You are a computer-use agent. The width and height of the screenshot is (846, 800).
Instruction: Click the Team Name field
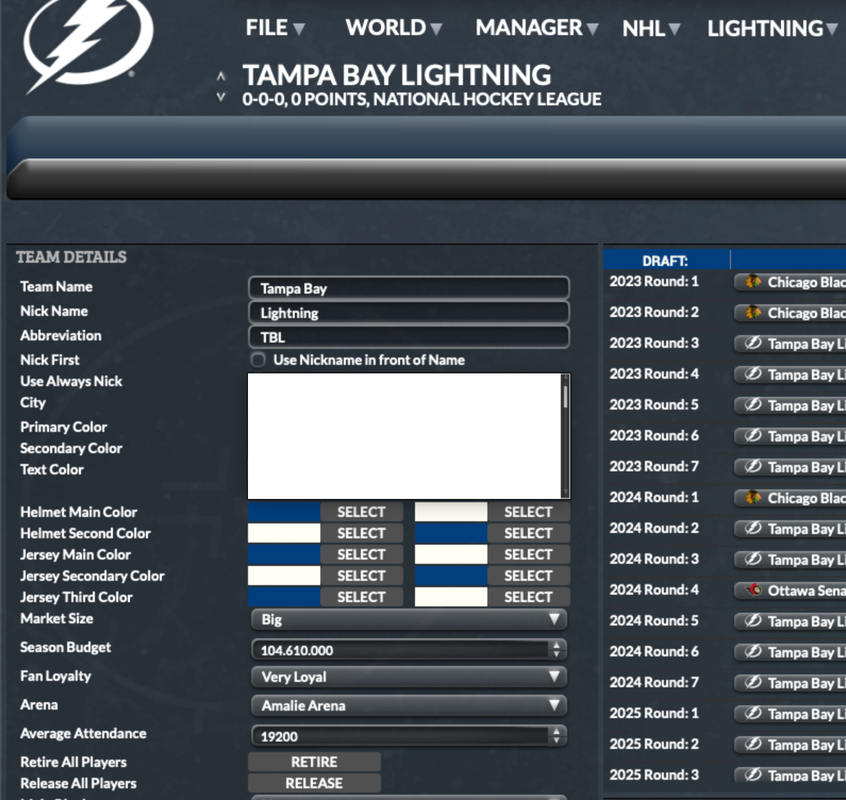click(x=409, y=288)
